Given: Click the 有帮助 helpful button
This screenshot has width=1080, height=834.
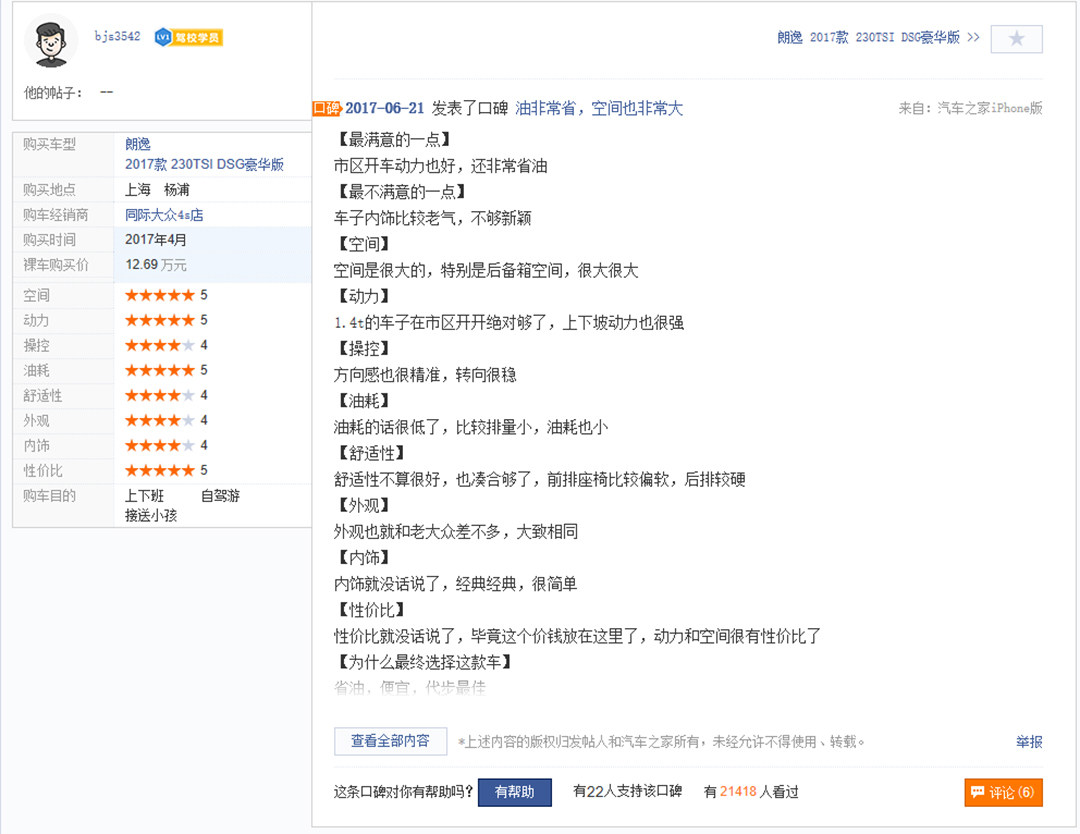Looking at the screenshot, I should point(514,792).
